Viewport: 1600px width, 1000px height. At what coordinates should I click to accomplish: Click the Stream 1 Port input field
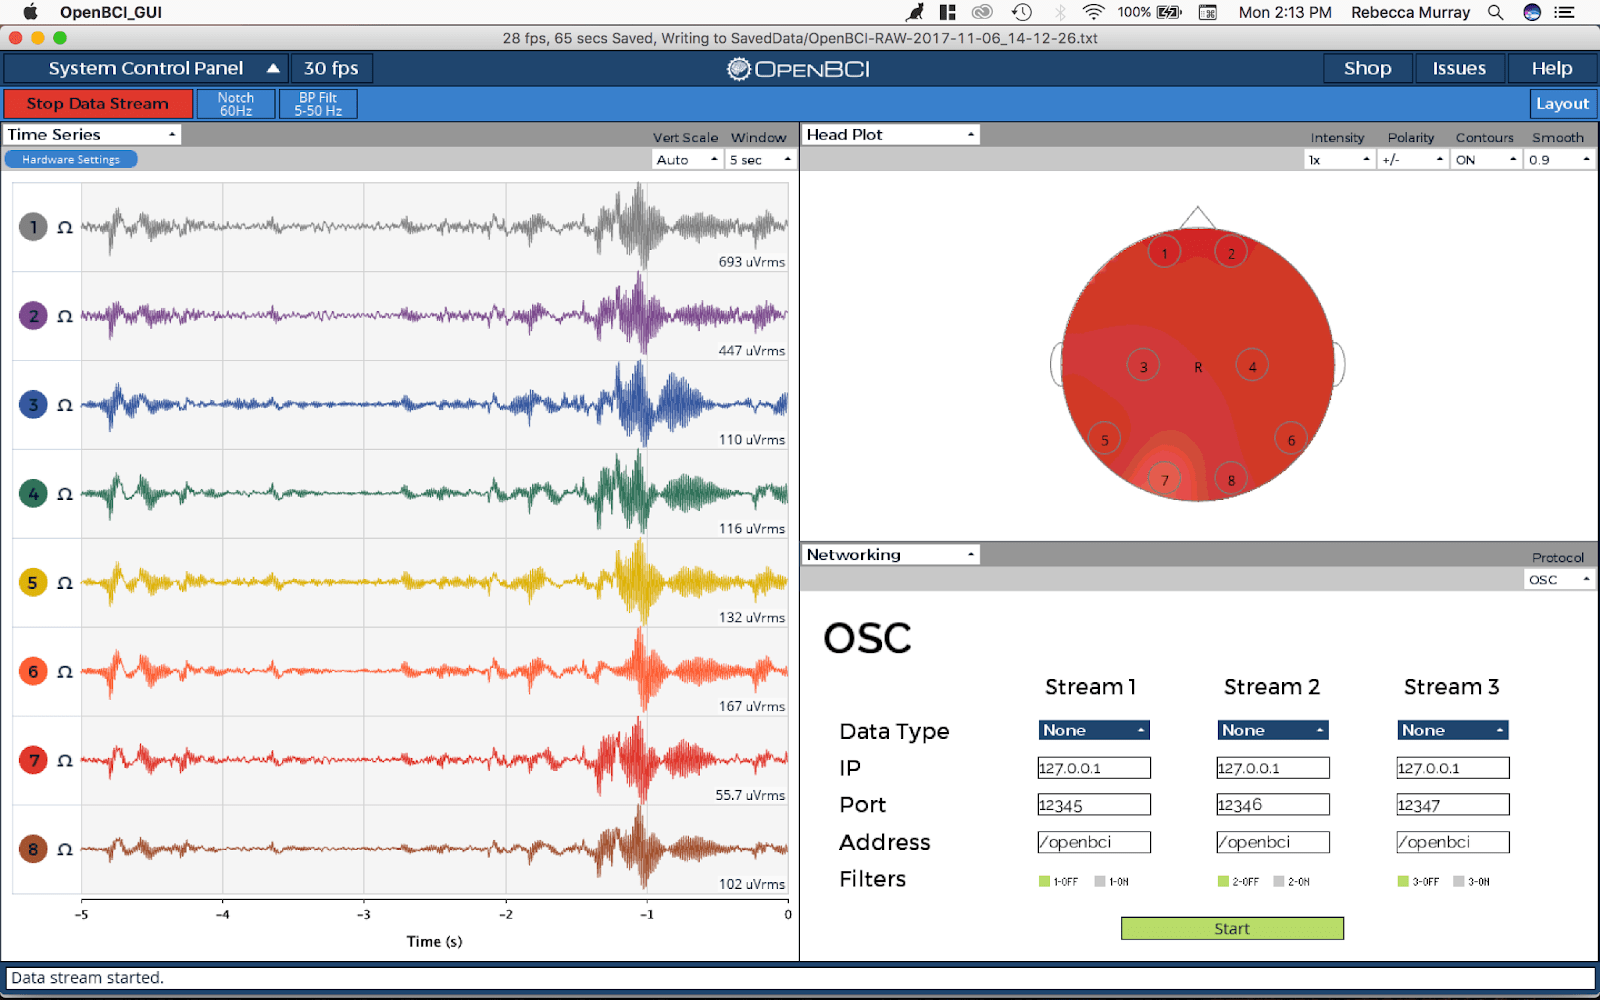(1094, 805)
